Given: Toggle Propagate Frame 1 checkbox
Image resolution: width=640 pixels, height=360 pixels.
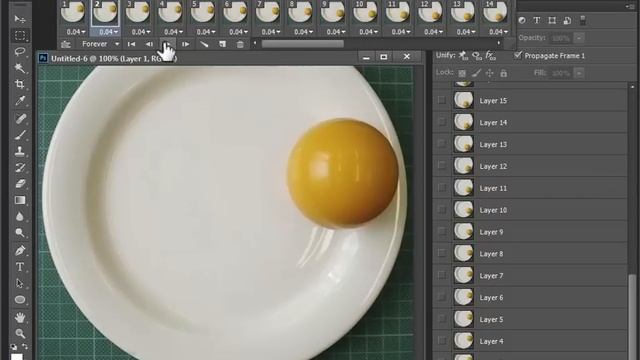Looking at the screenshot, I should [518, 55].
